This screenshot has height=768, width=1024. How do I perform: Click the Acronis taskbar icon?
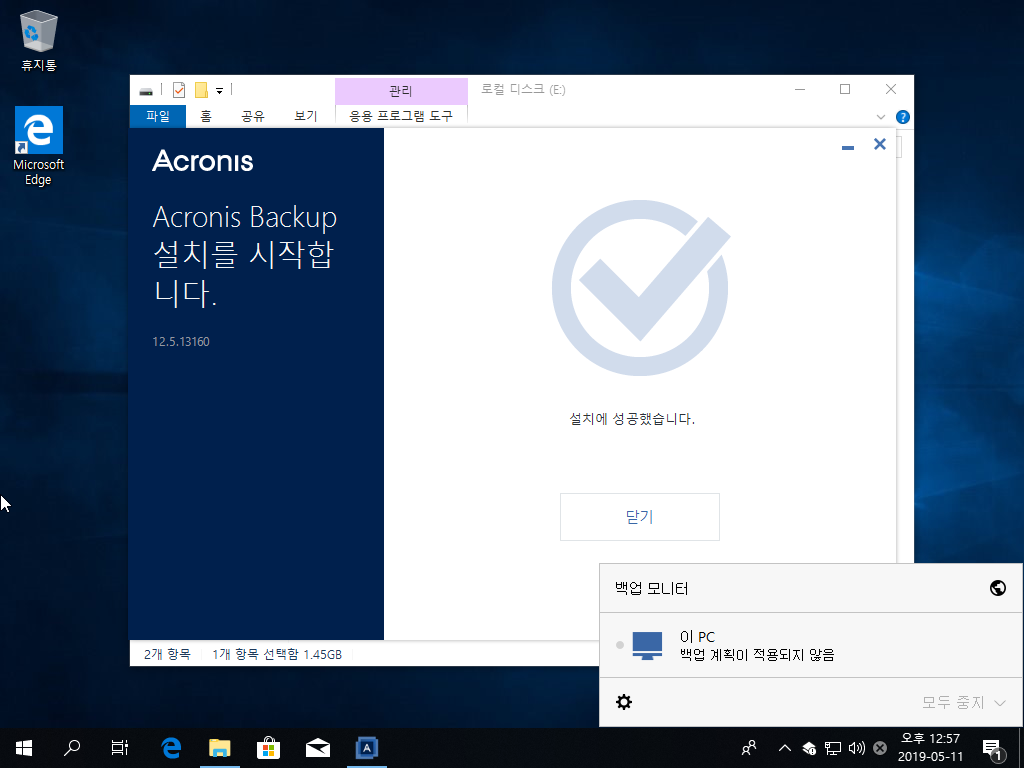tap(366, 748)
